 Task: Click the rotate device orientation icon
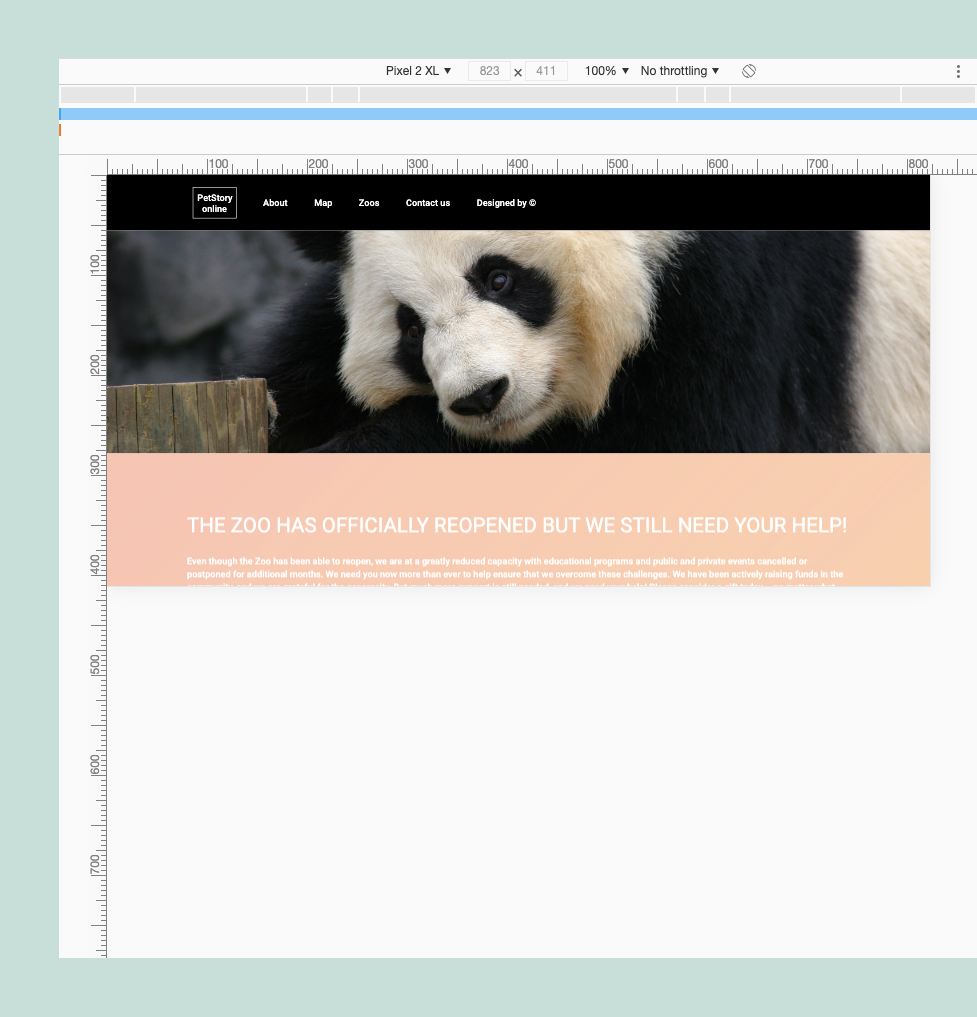pyautogui.click(x=748, y=70)
